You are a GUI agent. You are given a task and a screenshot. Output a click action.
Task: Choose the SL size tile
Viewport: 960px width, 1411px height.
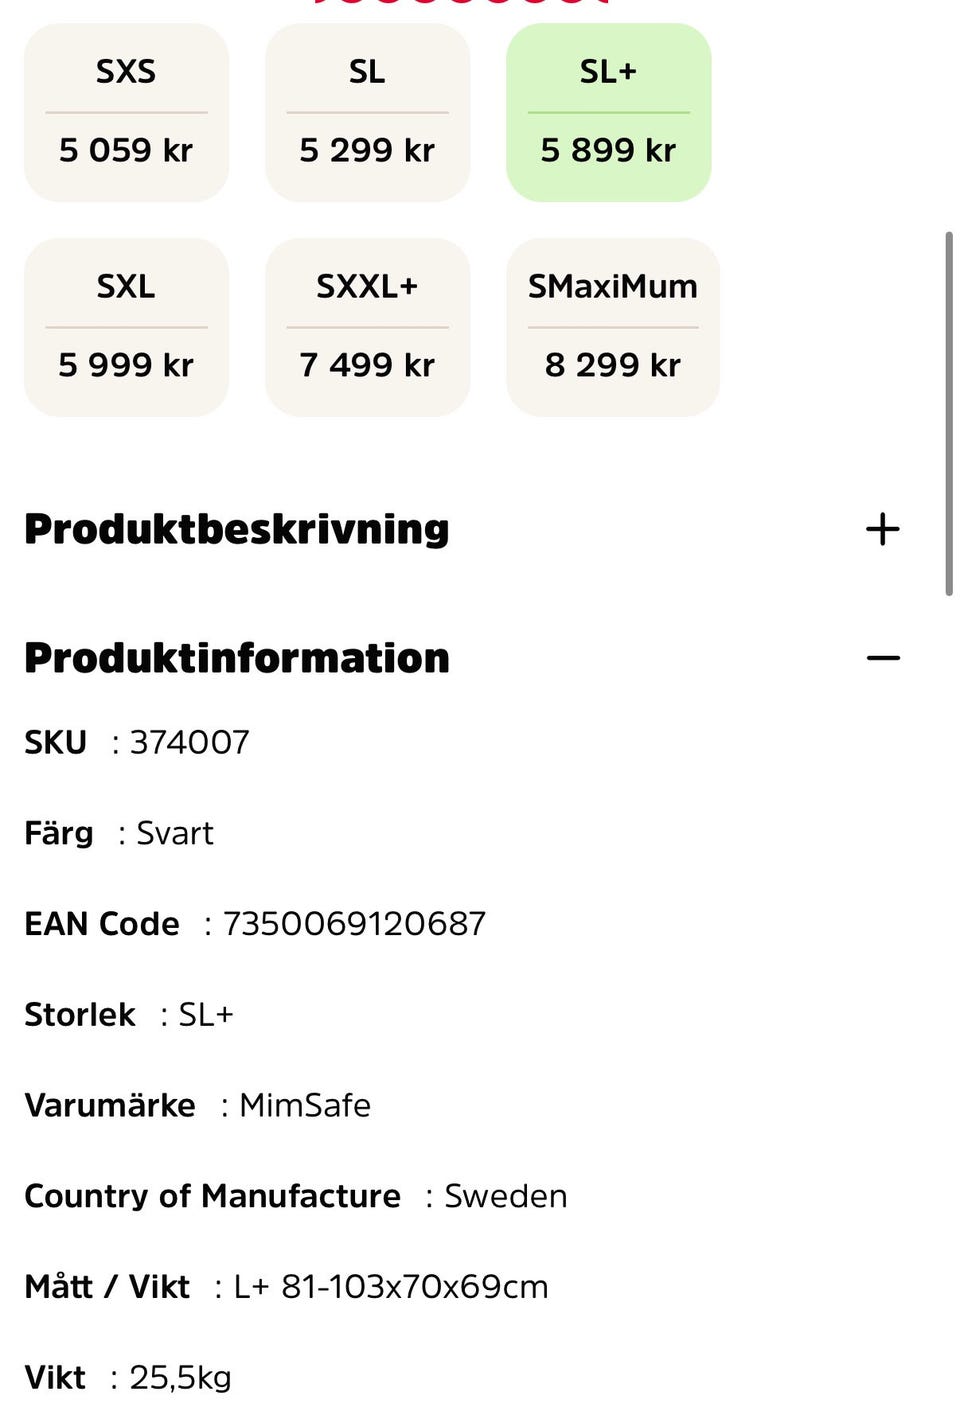click(x=367, y=111)
